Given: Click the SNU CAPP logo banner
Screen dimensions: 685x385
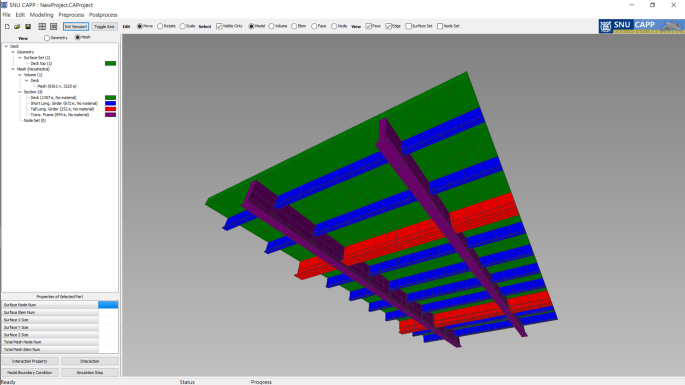Looking at the screenshot, I should tap(641, 26).
